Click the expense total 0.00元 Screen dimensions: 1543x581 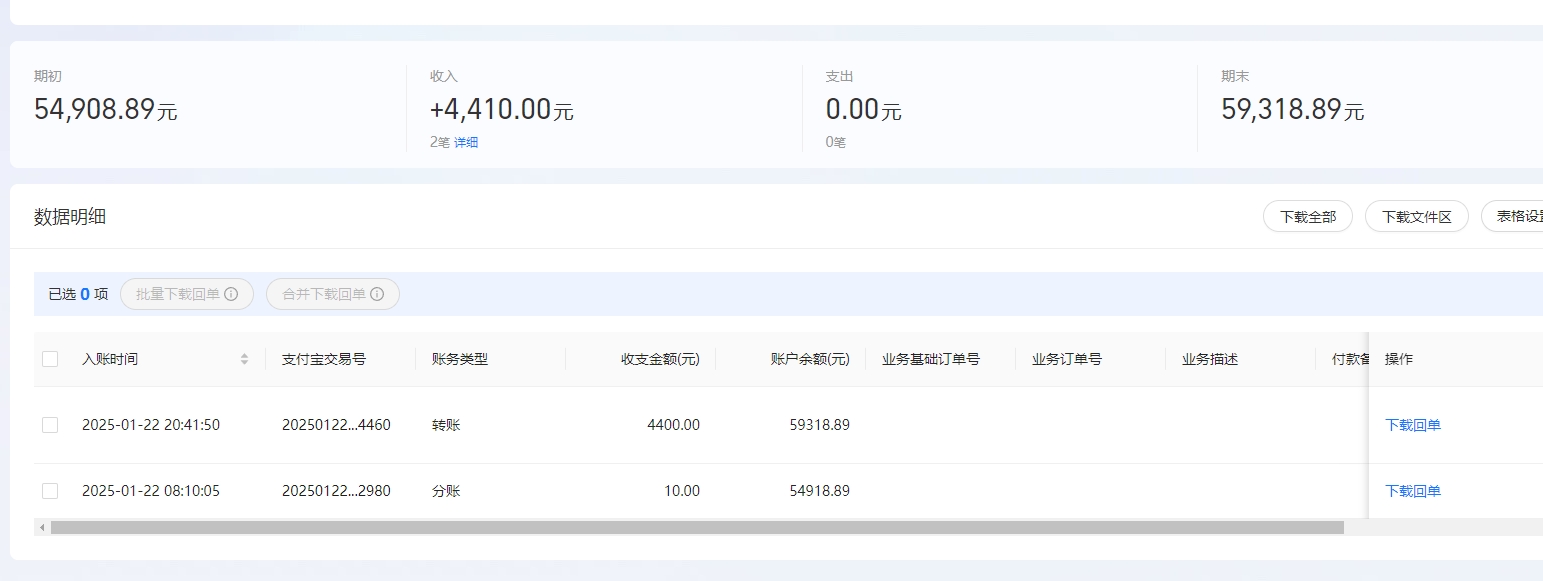tap(864, 109)
